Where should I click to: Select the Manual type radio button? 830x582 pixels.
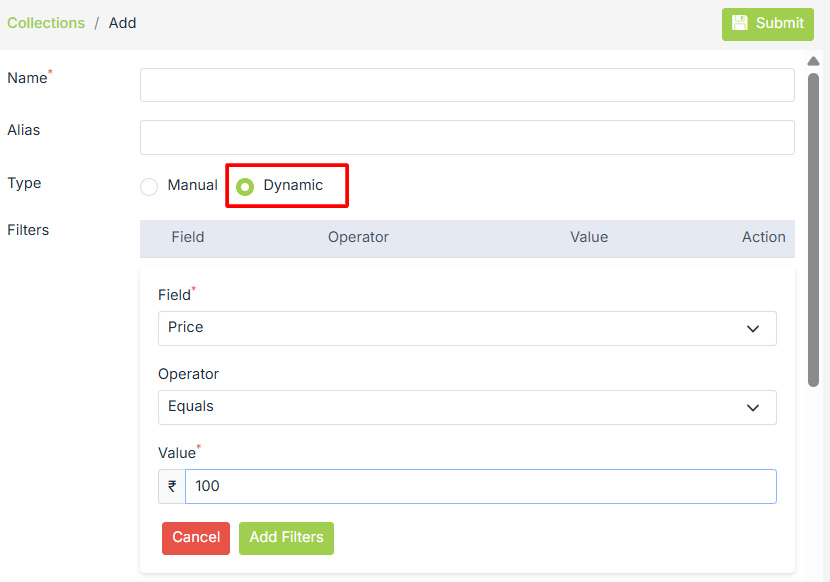(149, 186)
